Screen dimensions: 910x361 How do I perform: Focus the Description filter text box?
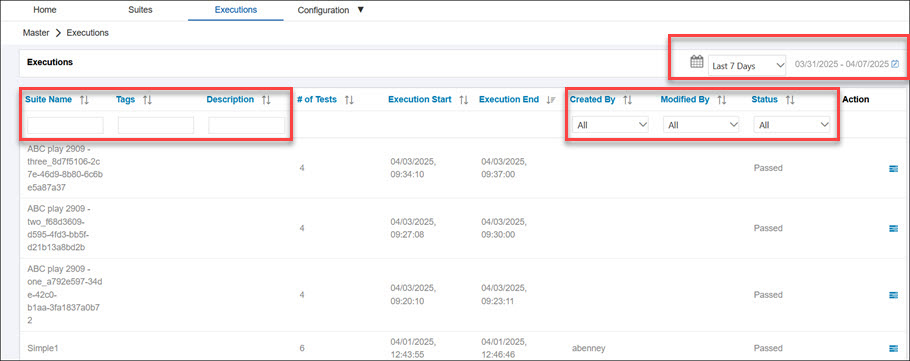247,125
